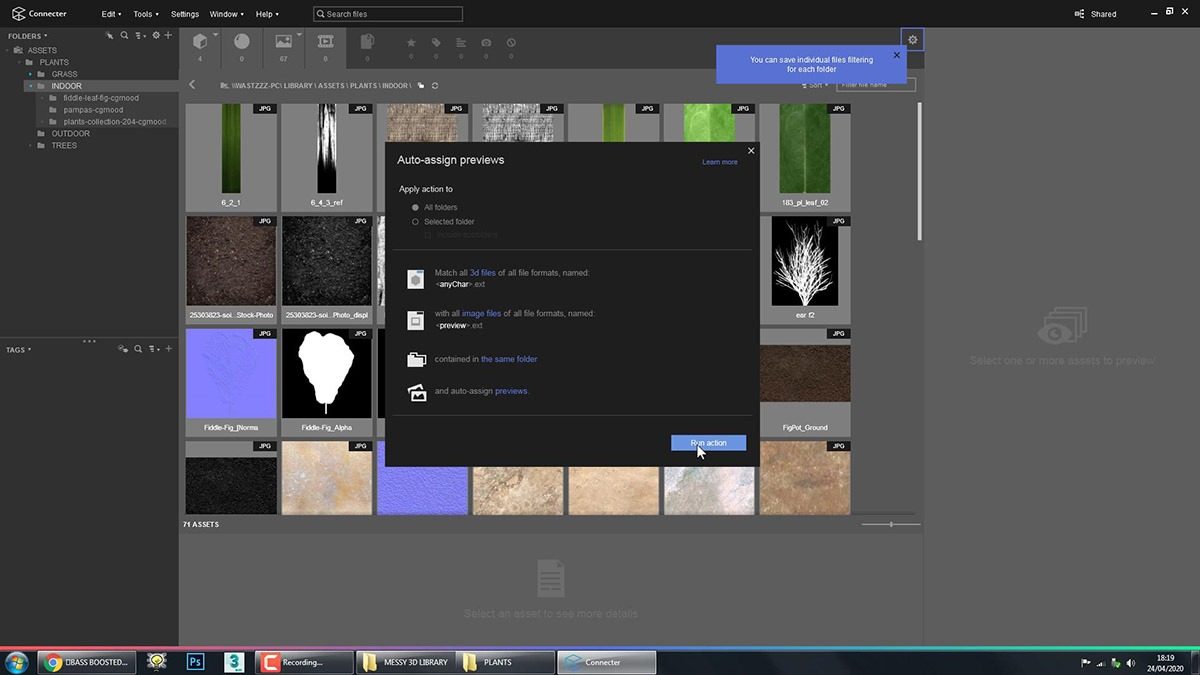Viewport: 1200px width, 675px height.
Task: Open filter settings gear icon
Action: [x=912, y=40]
